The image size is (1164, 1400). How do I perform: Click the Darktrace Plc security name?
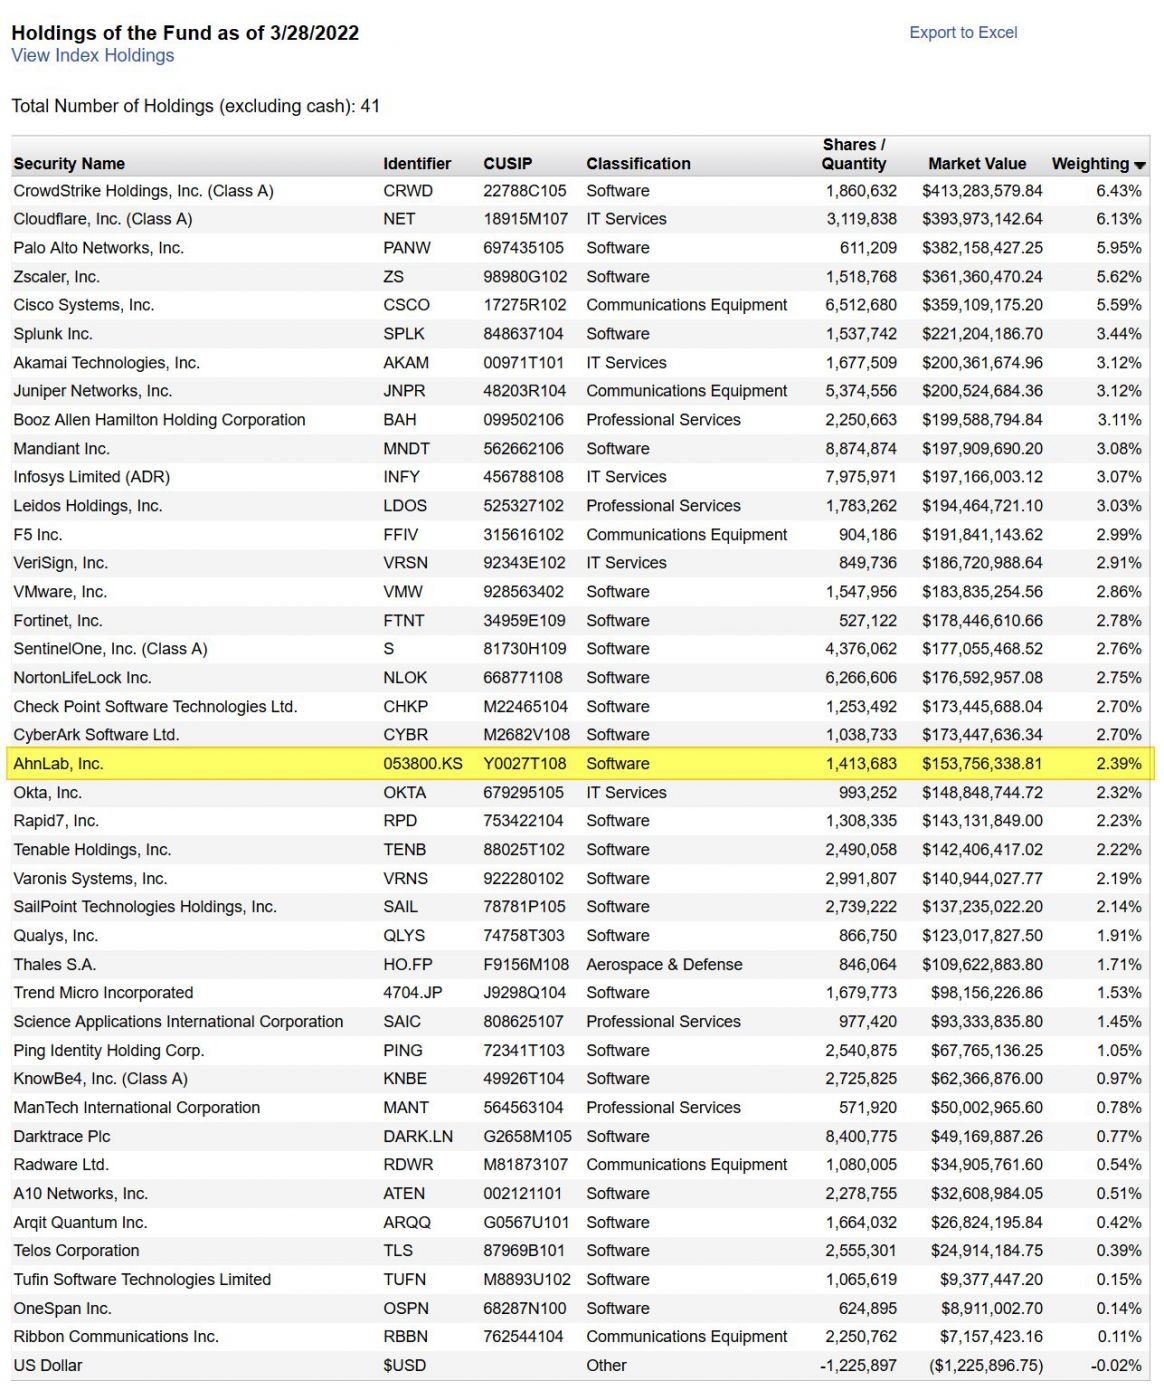pos(62,1137)
